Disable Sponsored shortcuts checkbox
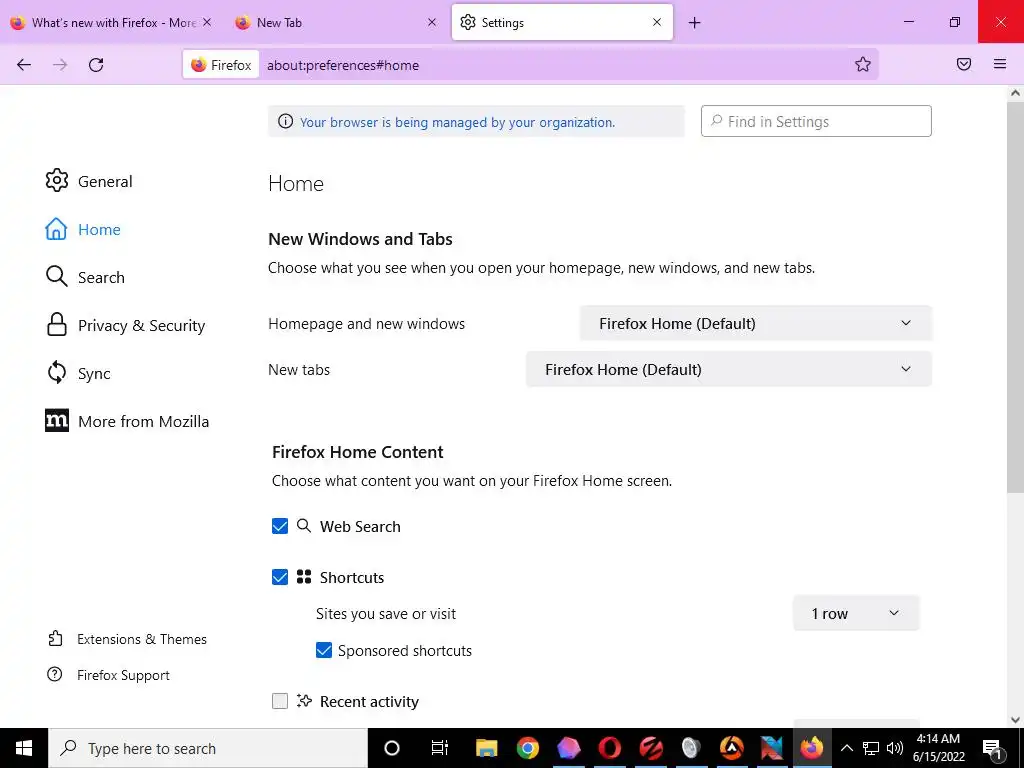Viewport: 1024px width, 768px height. (324, 650)
